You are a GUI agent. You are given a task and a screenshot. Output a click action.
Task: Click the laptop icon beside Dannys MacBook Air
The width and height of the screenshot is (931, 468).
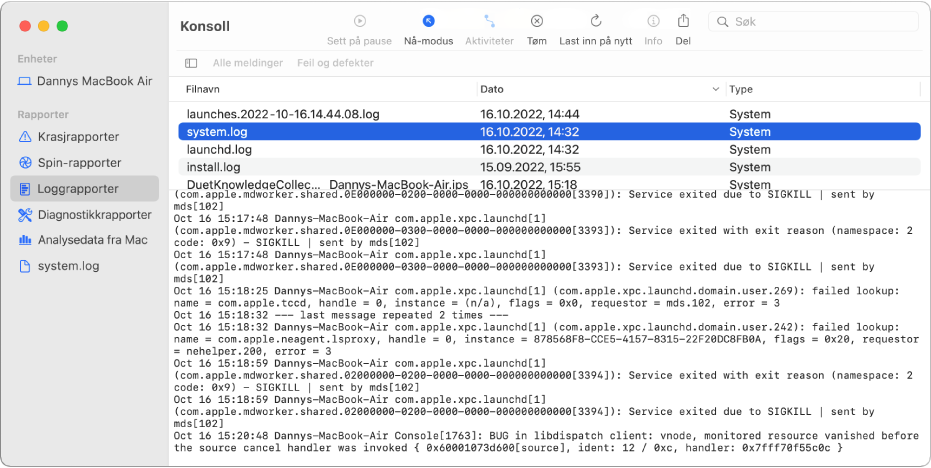[x=24, y=81]
